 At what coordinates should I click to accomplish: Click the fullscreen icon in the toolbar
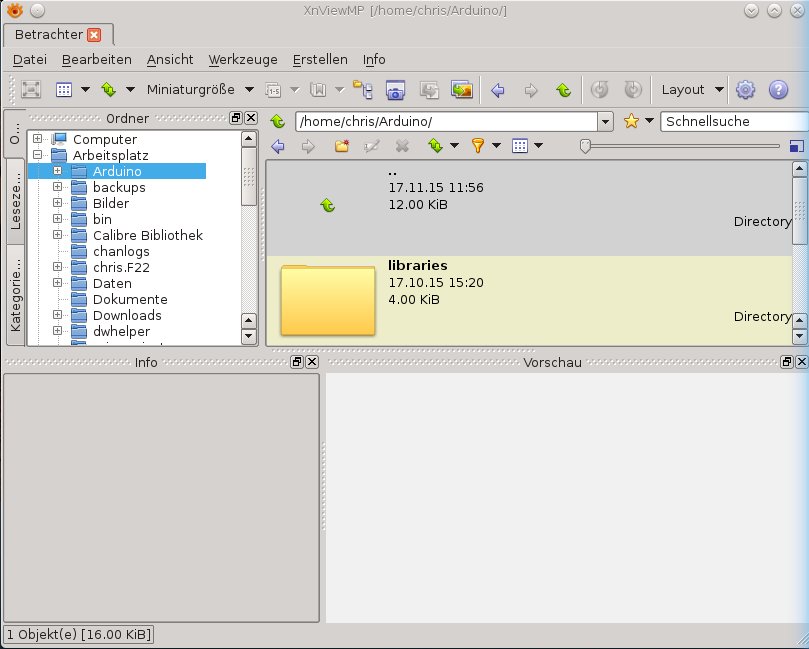click(x=31, y=90)
